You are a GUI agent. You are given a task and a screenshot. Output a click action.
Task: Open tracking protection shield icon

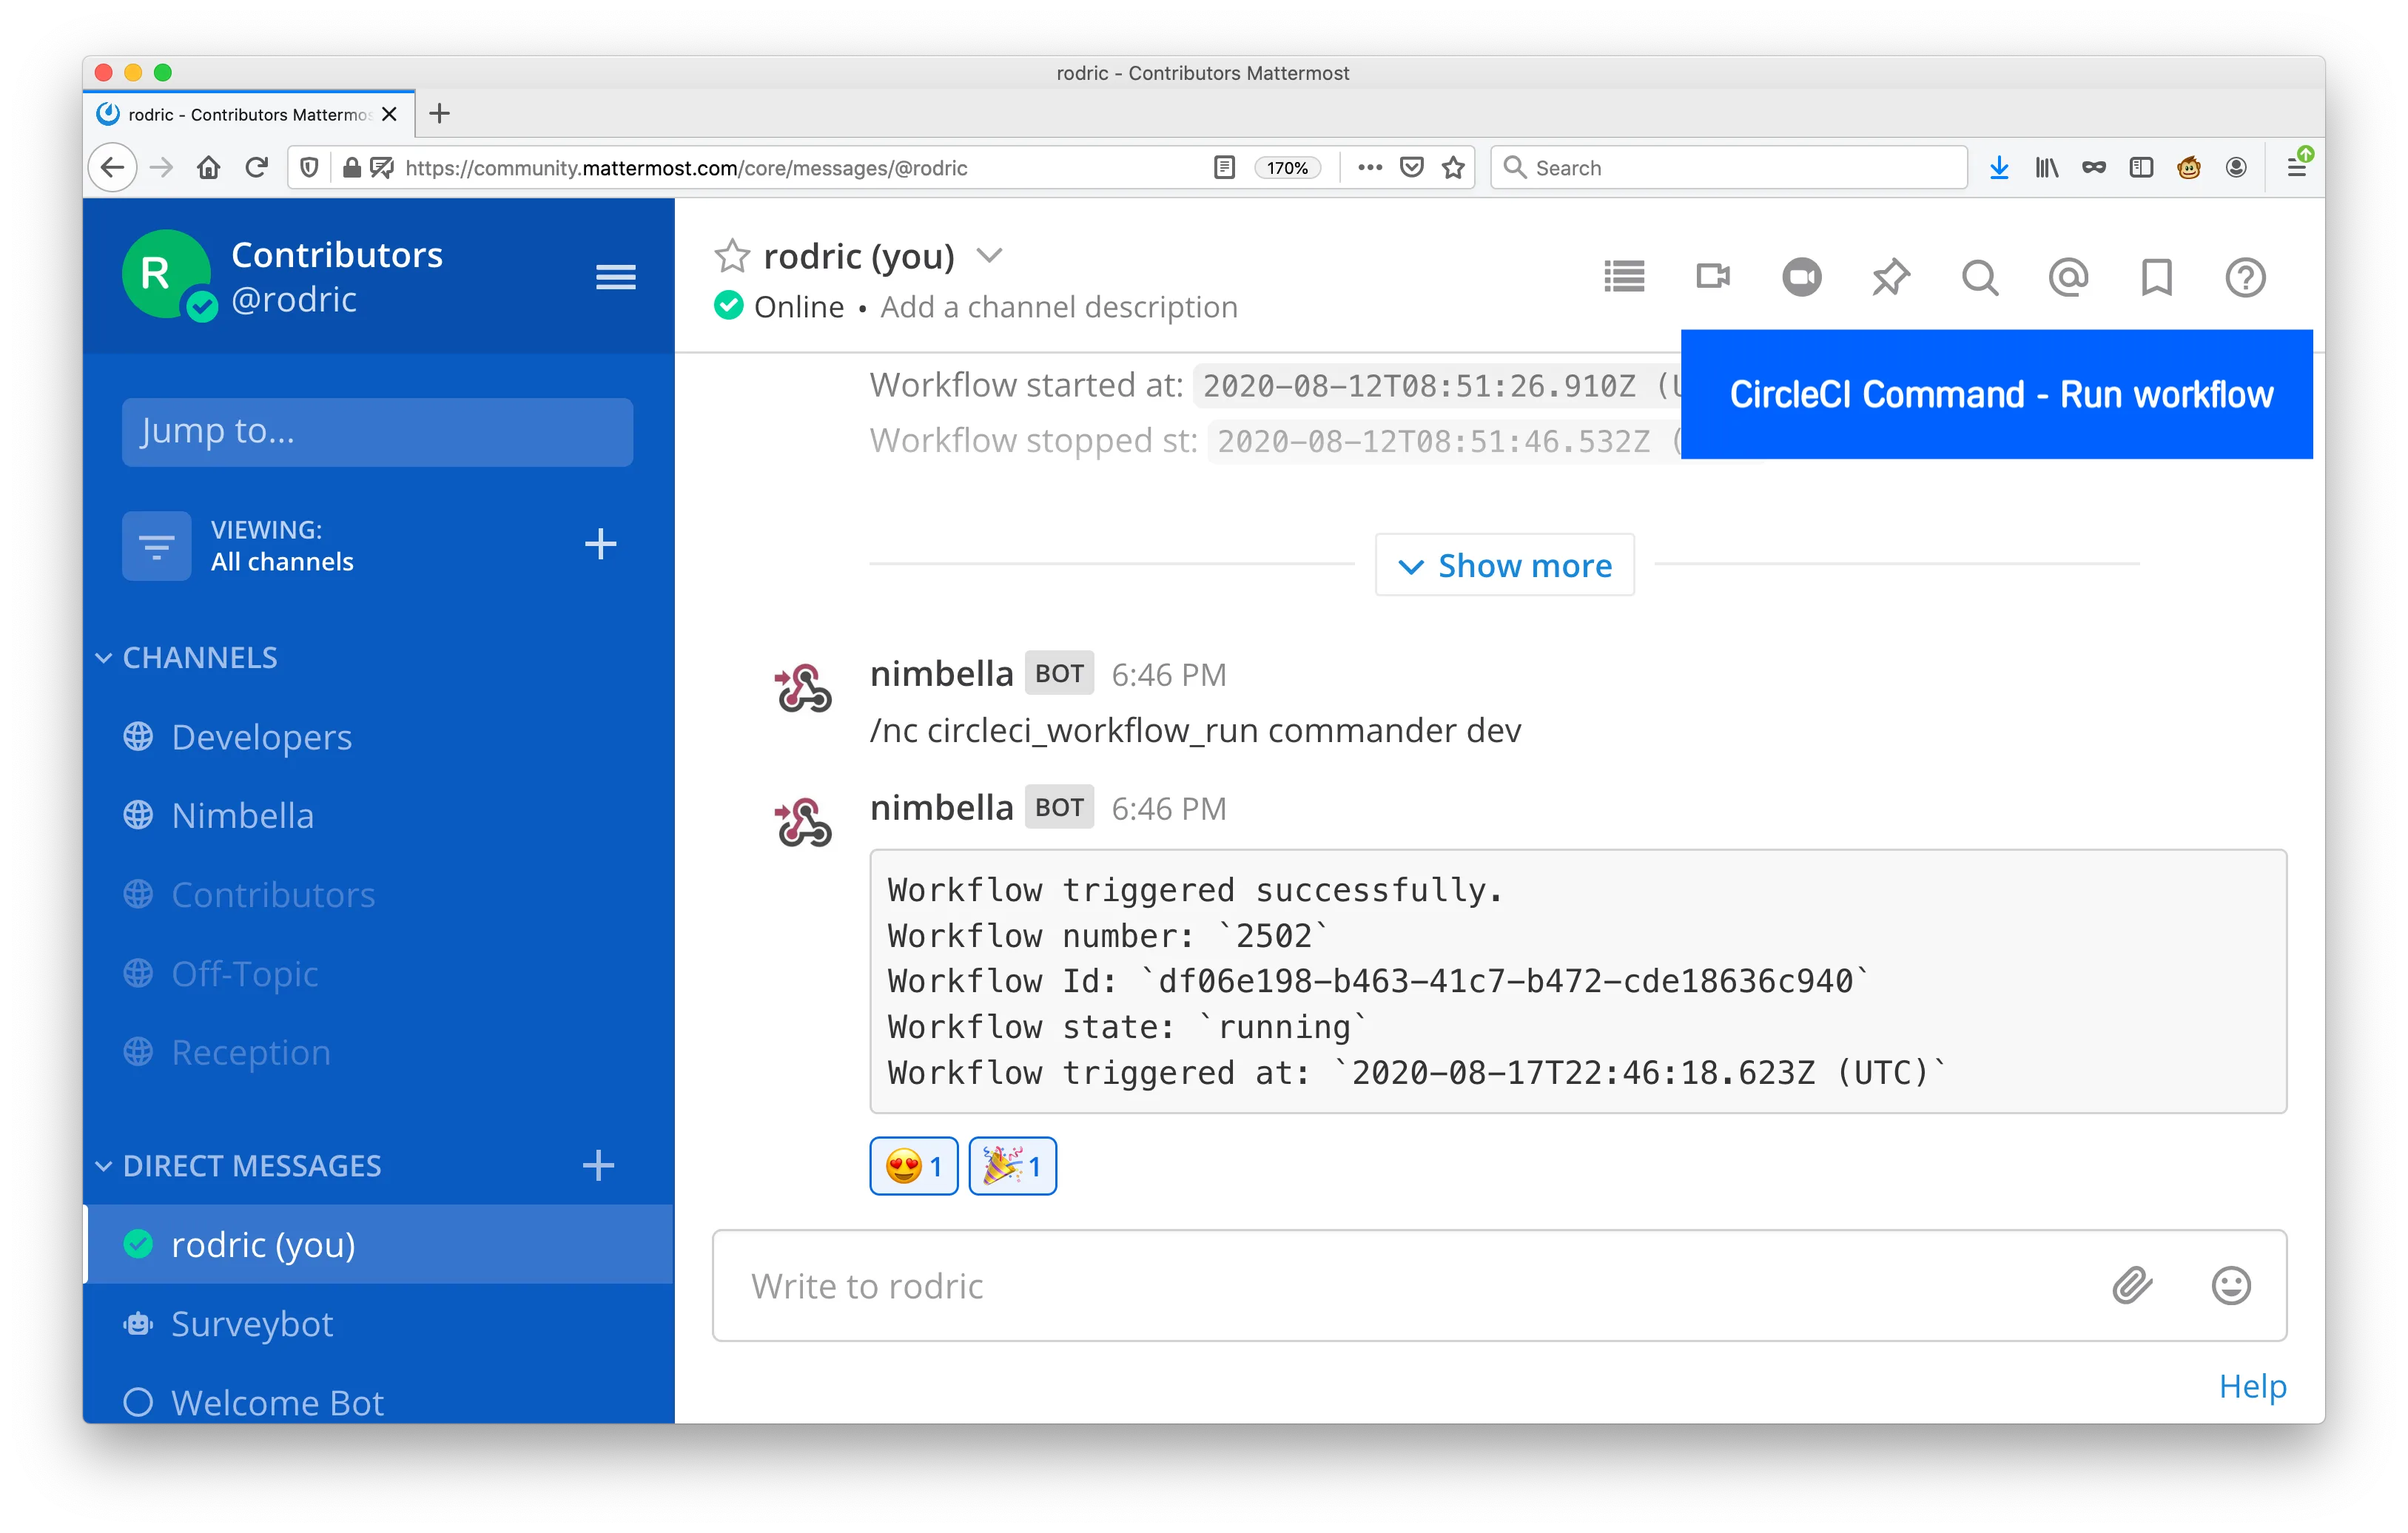click(x=310, y=167)
